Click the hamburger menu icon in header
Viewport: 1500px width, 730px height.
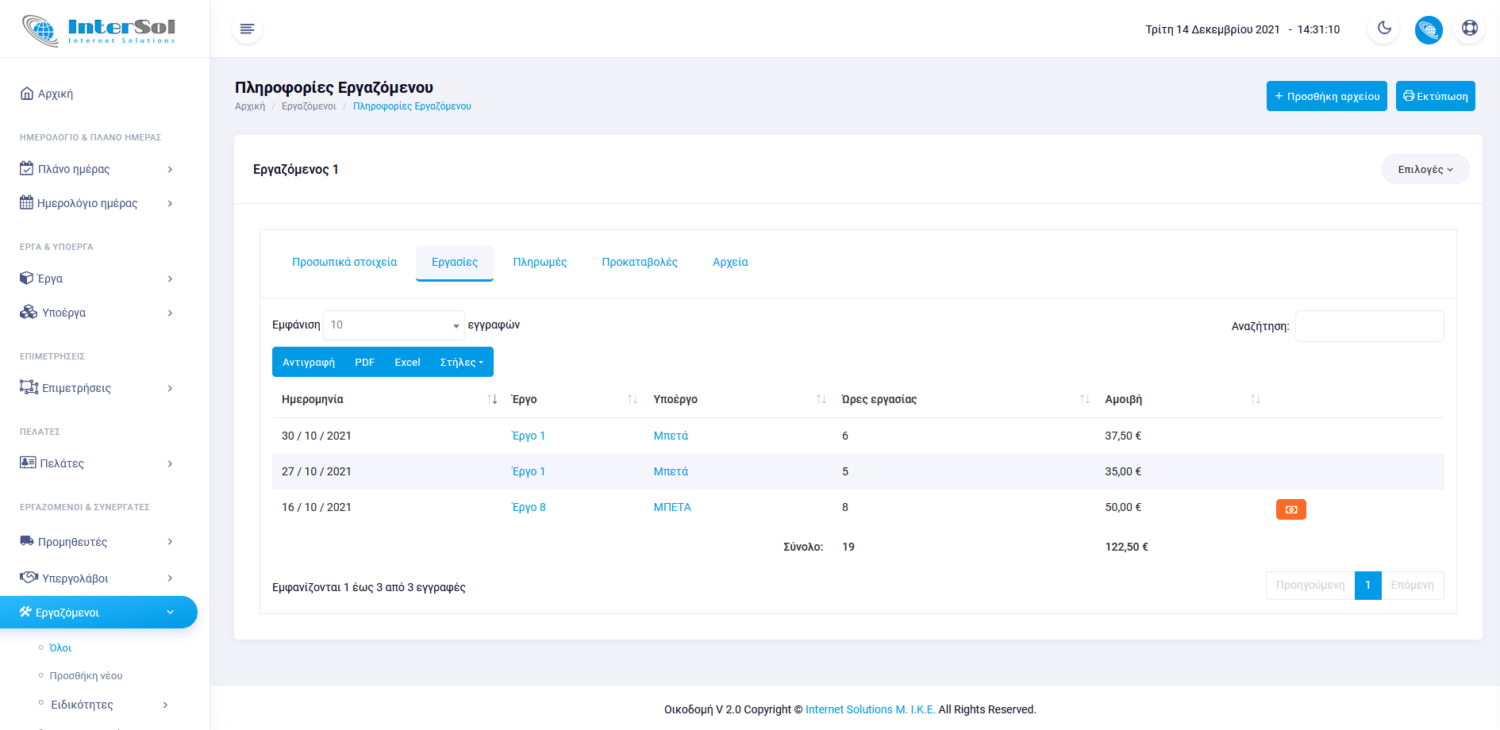pos(247,29)
